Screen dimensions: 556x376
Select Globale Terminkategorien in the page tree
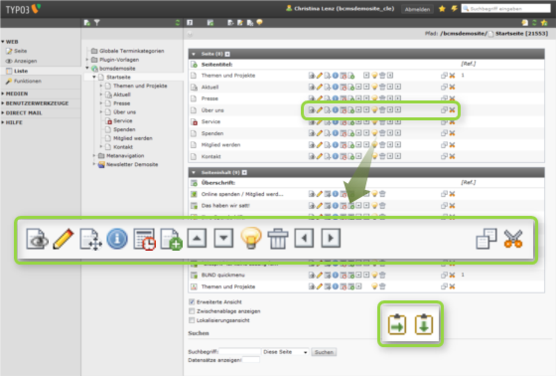coord(132,51)
